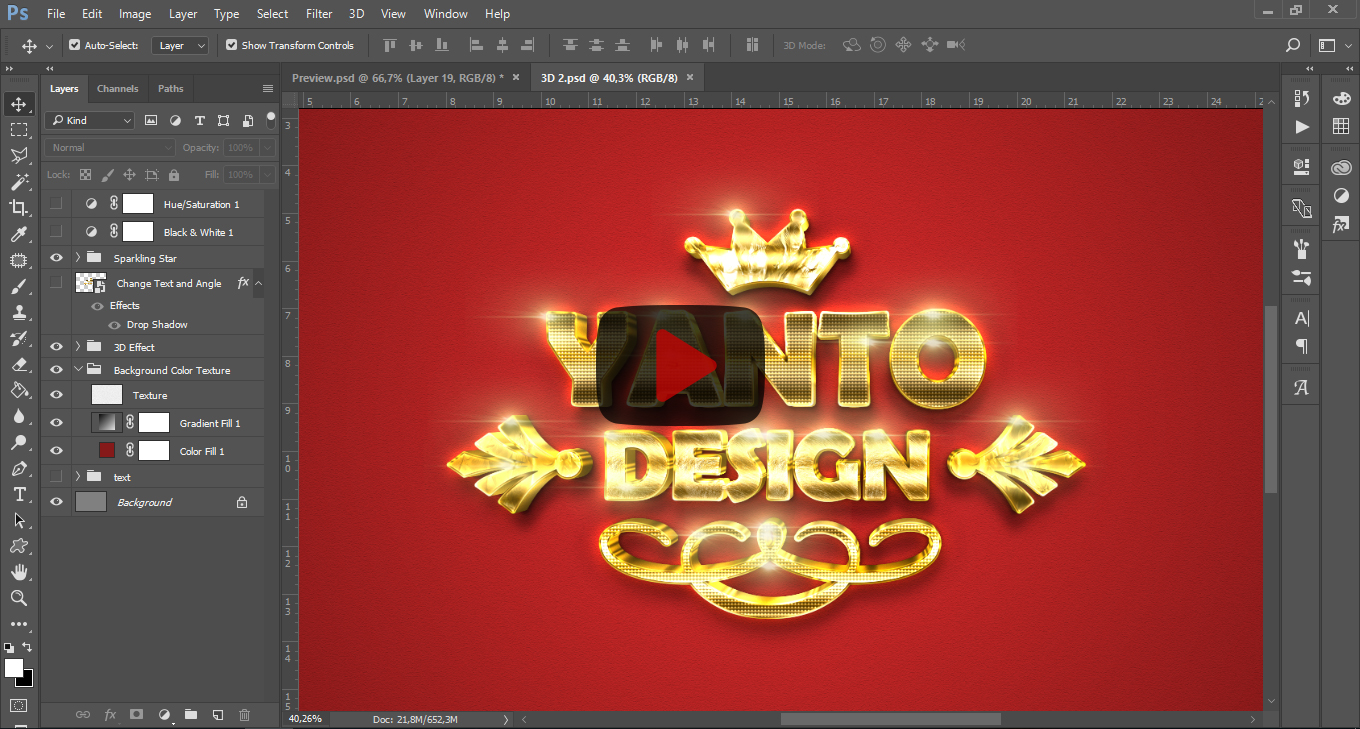Collapse the Background Color Texture group
Screen dimensions: 1360x729
tap(78, 370)
